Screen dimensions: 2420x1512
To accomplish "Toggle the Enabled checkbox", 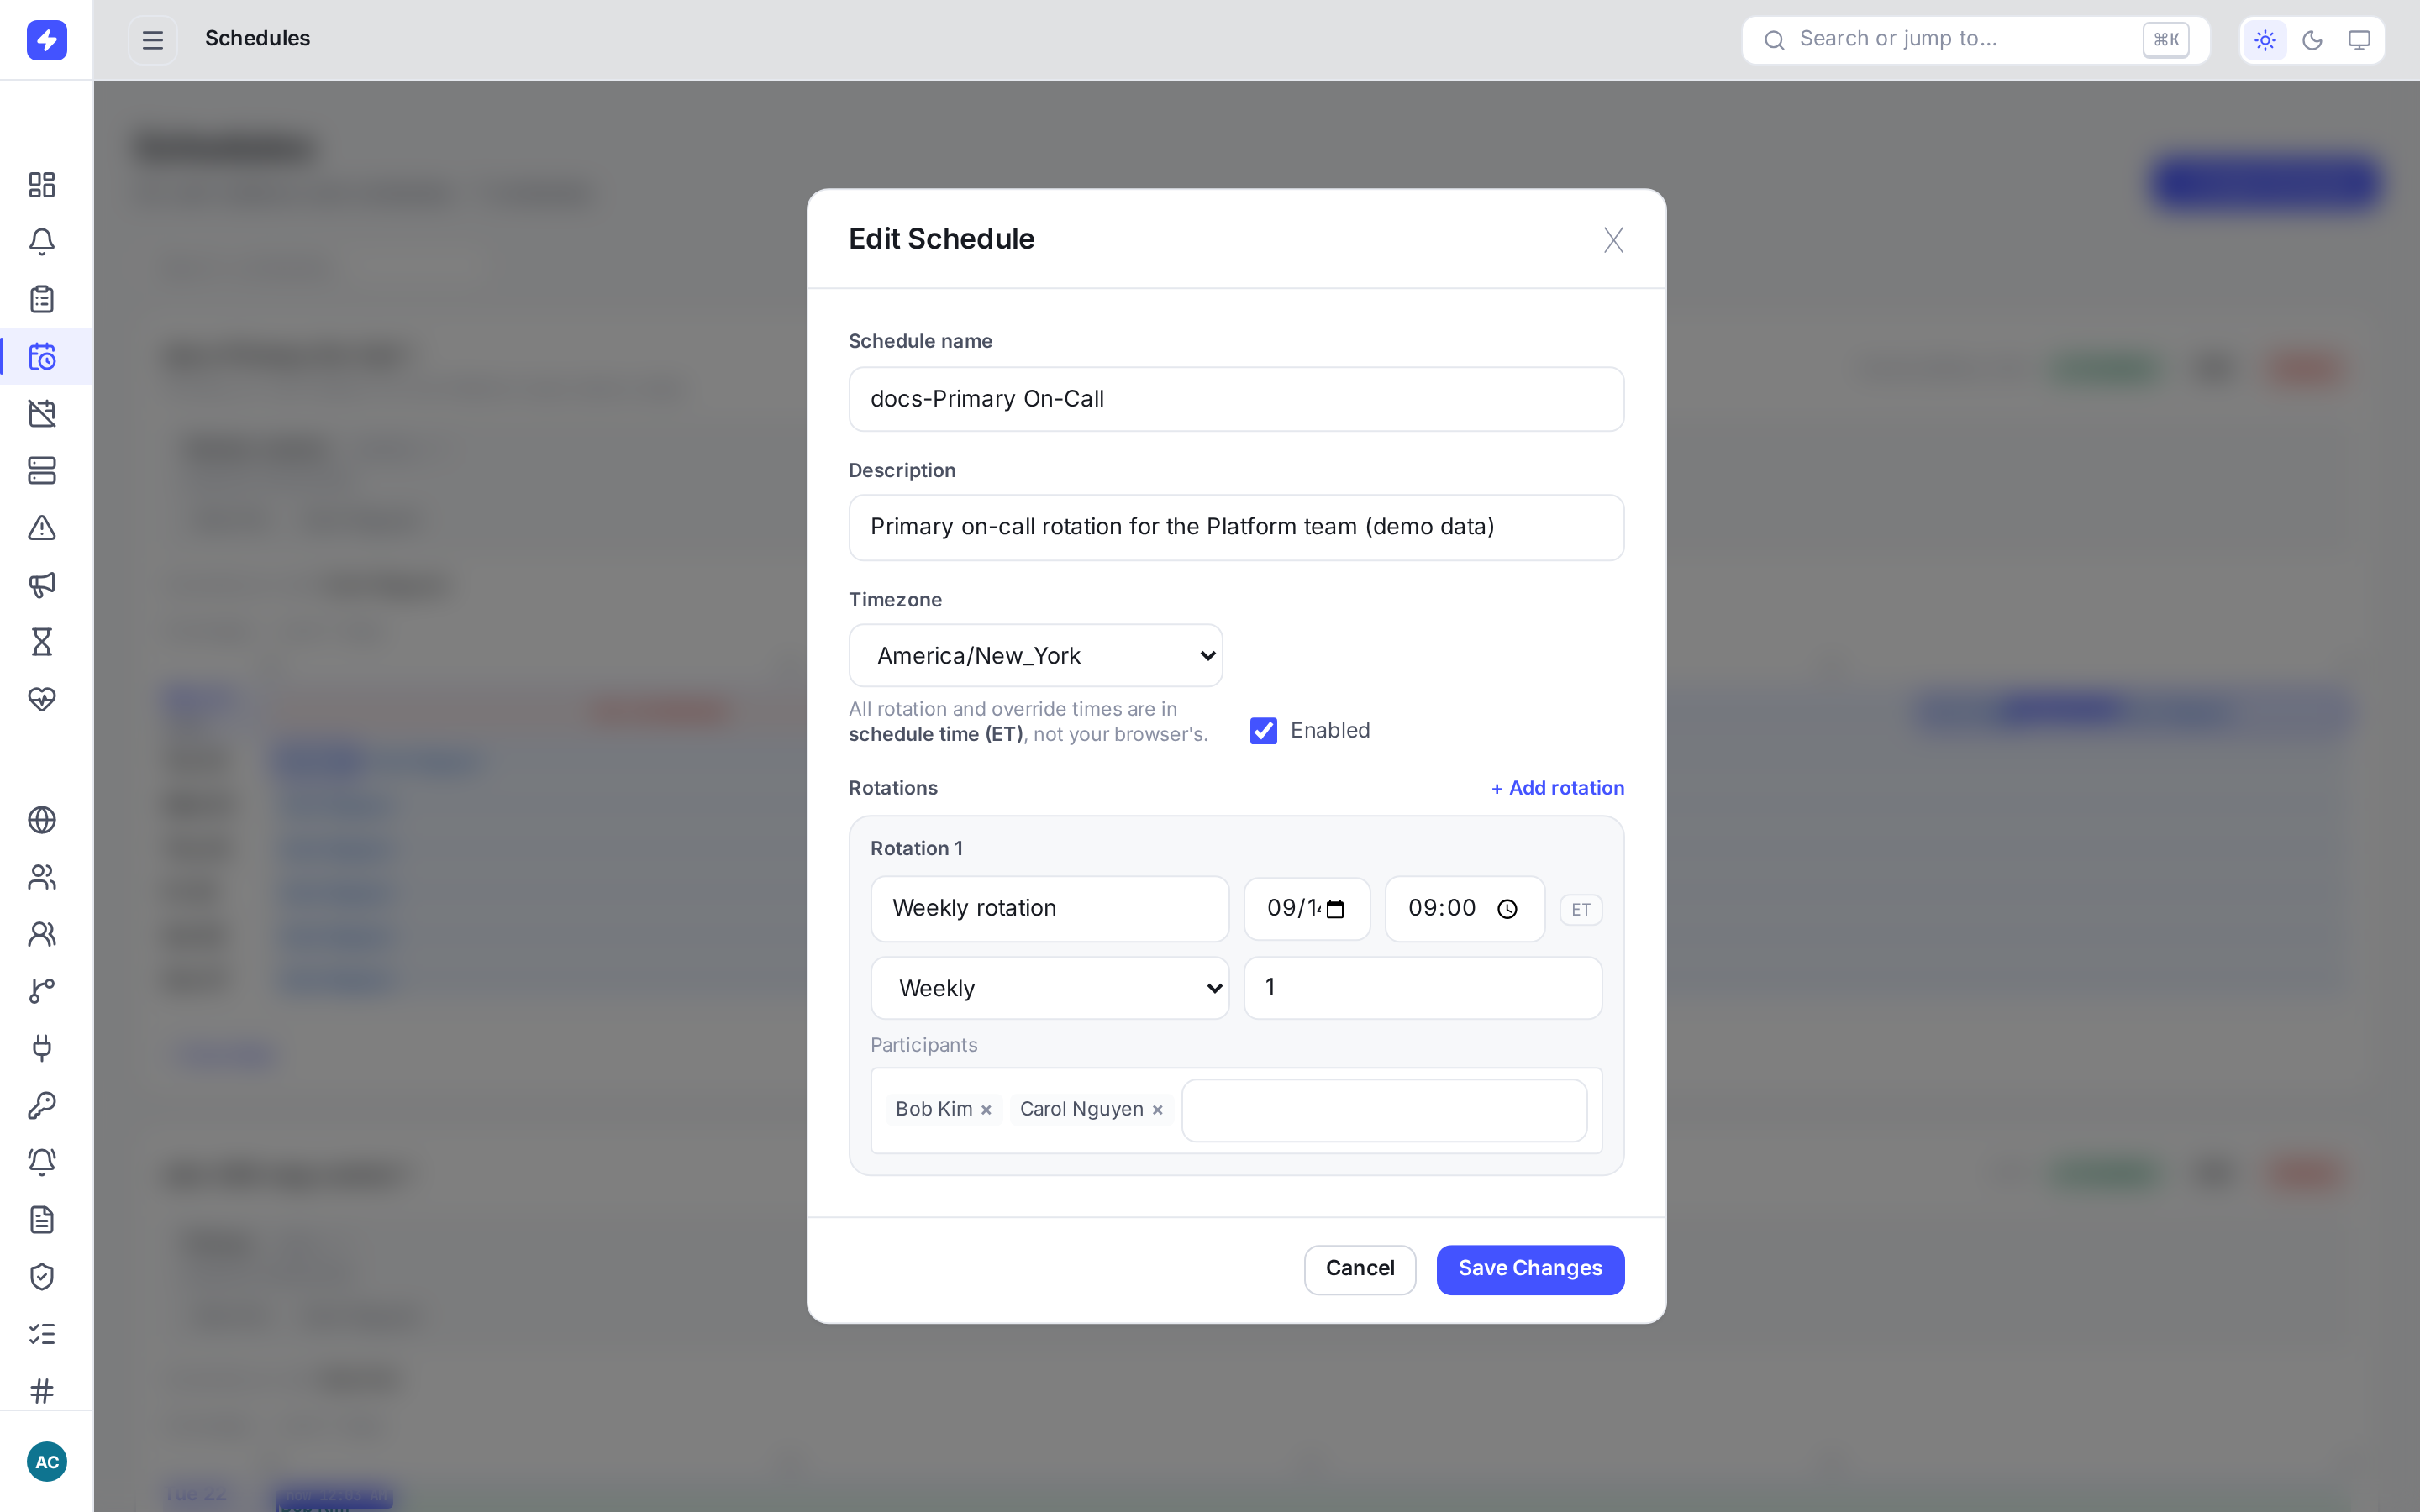I will 1263,731.
